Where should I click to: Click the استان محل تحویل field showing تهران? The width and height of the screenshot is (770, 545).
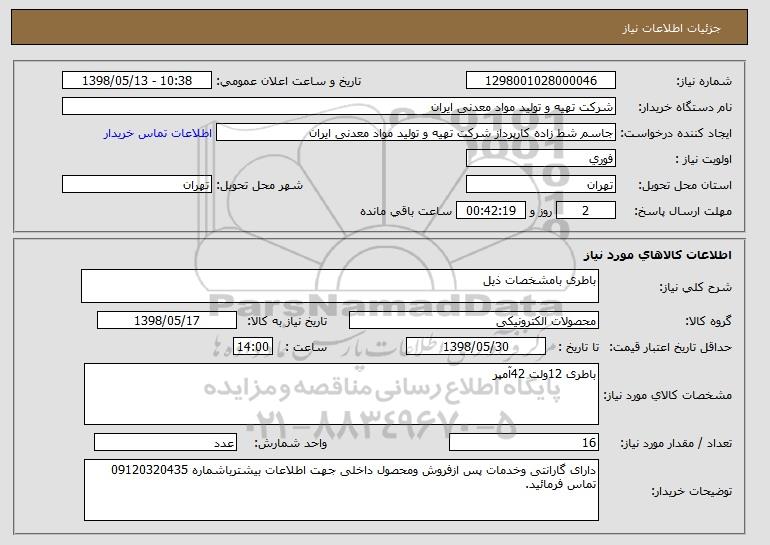tap(541, 185)
